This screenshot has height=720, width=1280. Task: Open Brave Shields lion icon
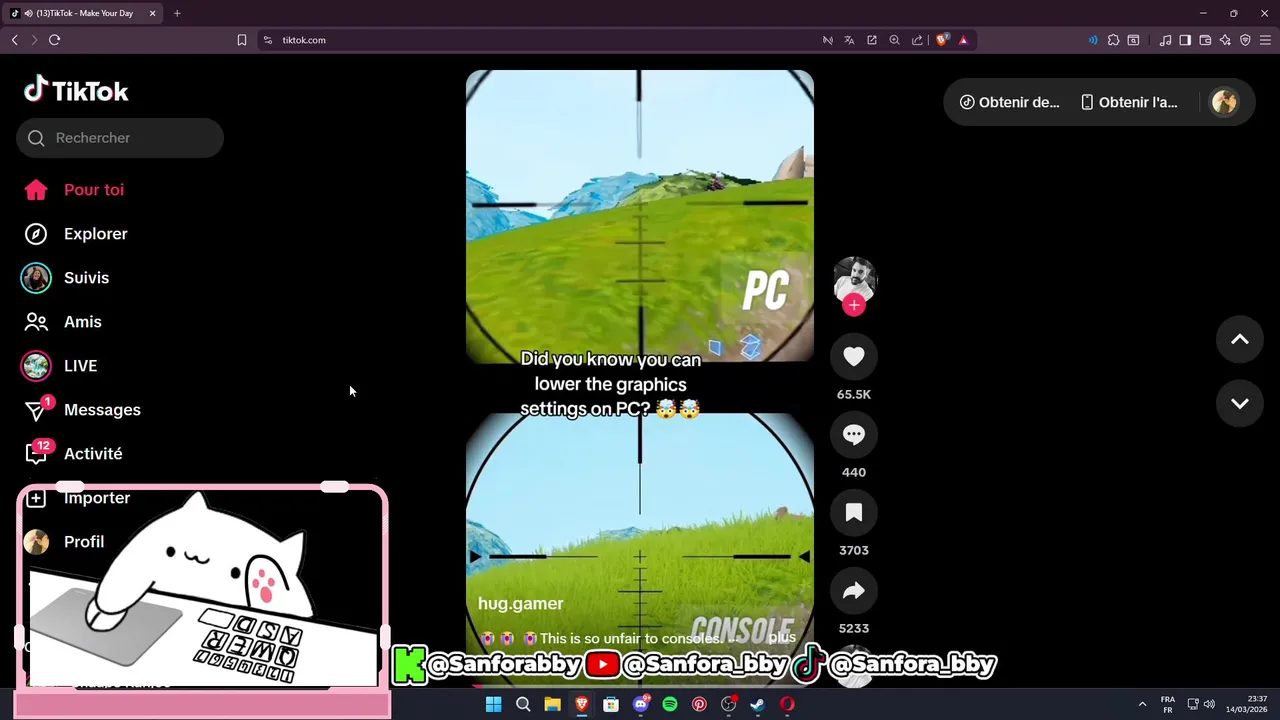941,40
